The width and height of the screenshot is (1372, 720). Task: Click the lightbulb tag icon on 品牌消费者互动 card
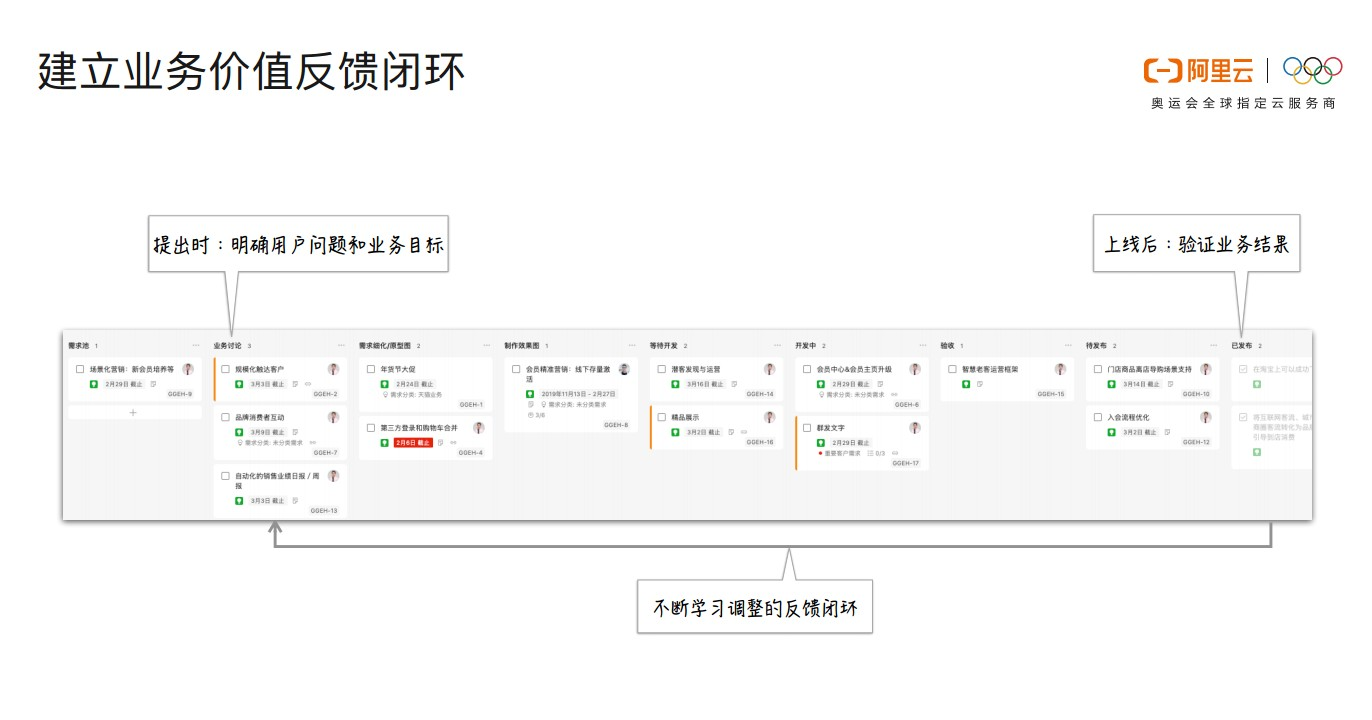click(x=240, y=442)
